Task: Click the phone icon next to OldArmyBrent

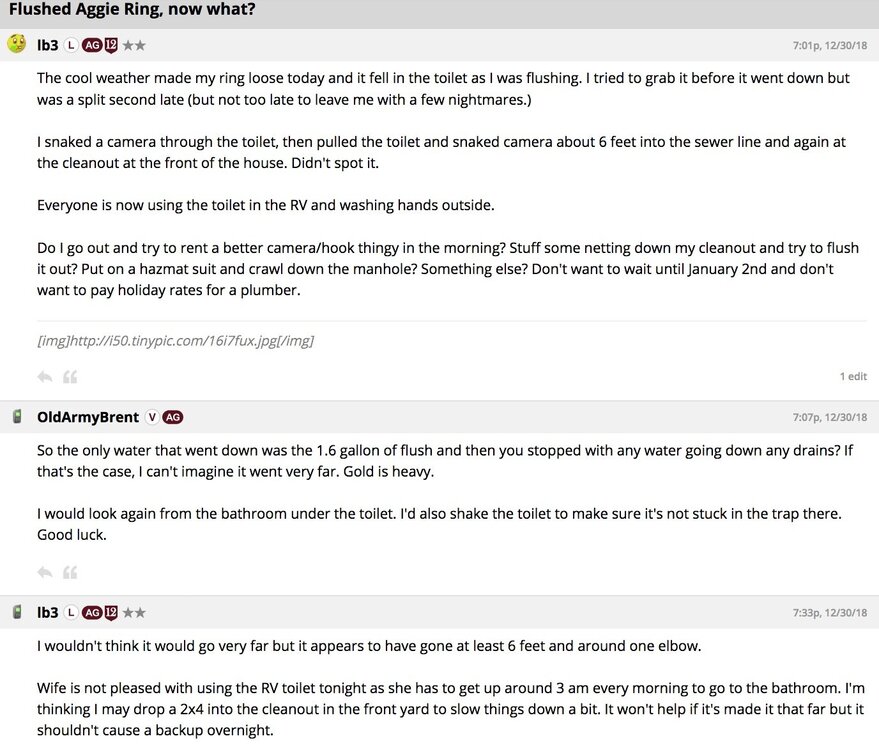Action: coord(17,417)
